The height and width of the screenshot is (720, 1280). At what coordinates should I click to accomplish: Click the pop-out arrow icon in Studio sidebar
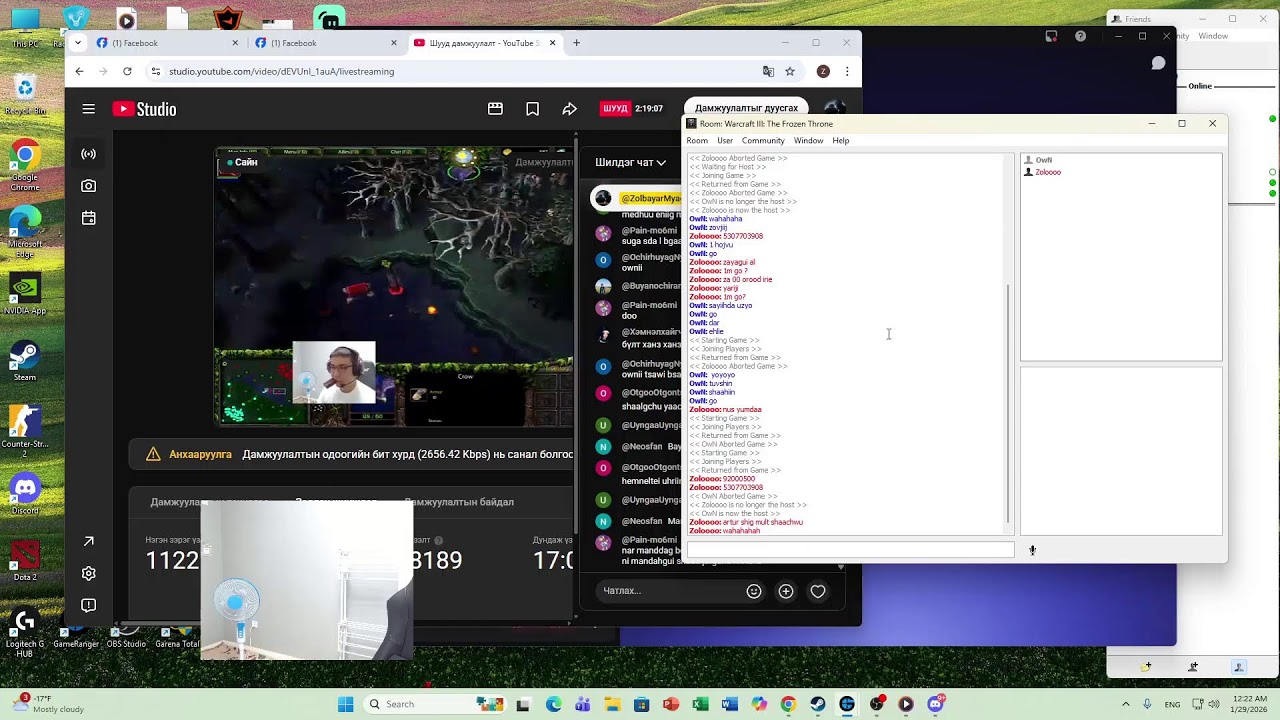click(89, 541)
